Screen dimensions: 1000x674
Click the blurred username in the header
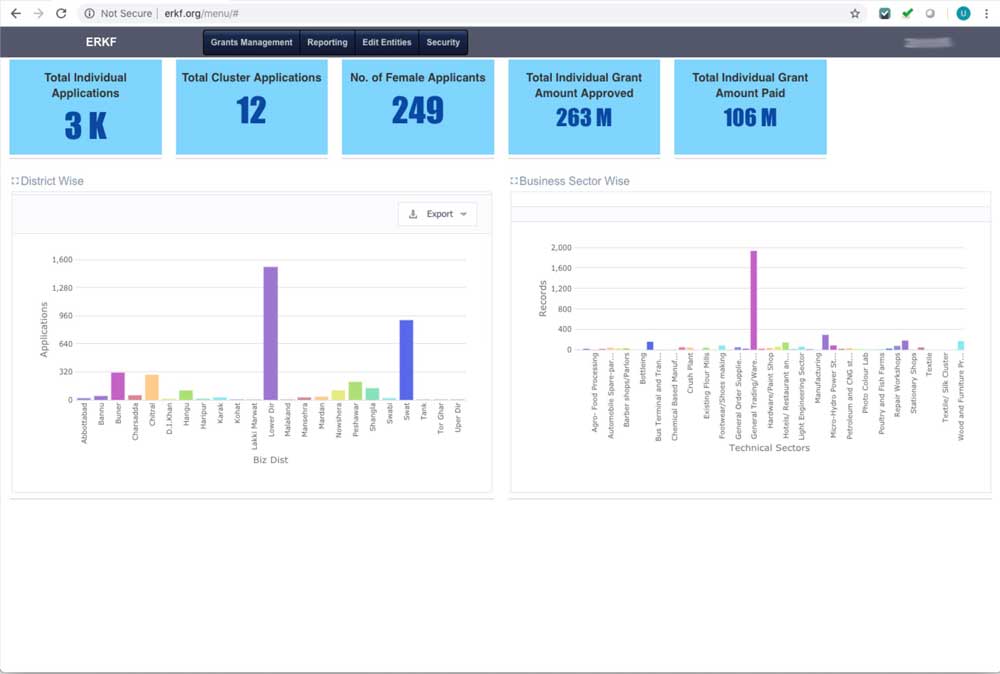point(928,43)
